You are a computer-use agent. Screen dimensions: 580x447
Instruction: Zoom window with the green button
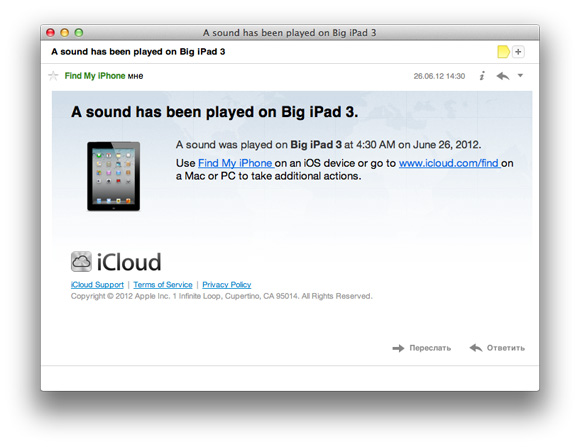pyautogui.click(x=79, y=33)
